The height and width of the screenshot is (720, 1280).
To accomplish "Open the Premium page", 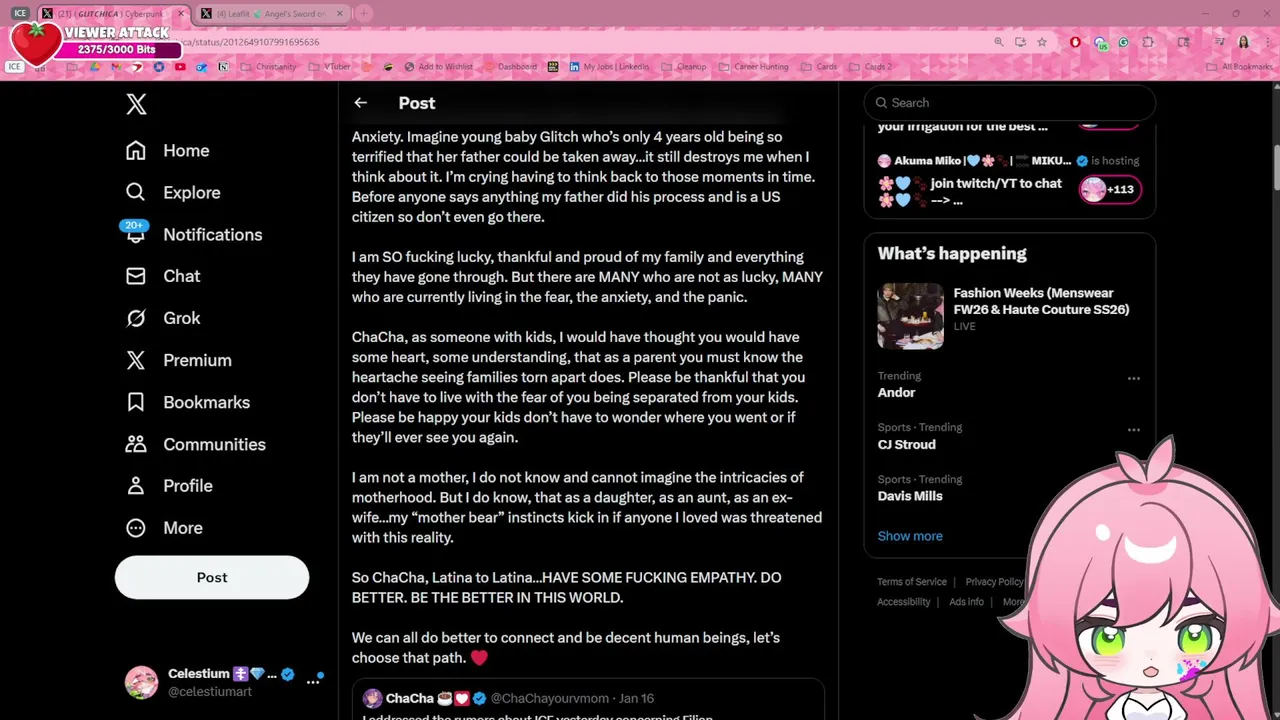I will pos(179,360).
